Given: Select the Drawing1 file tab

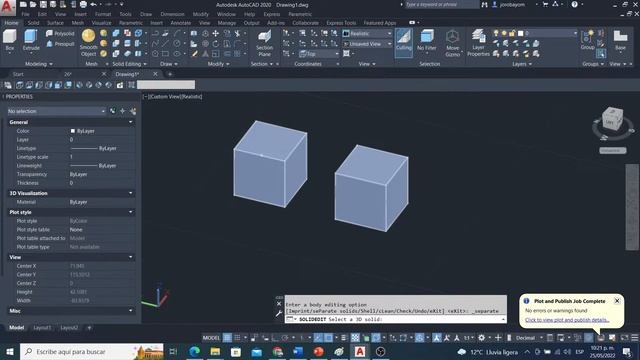Looking at the screenshot, I should [127, 74].
